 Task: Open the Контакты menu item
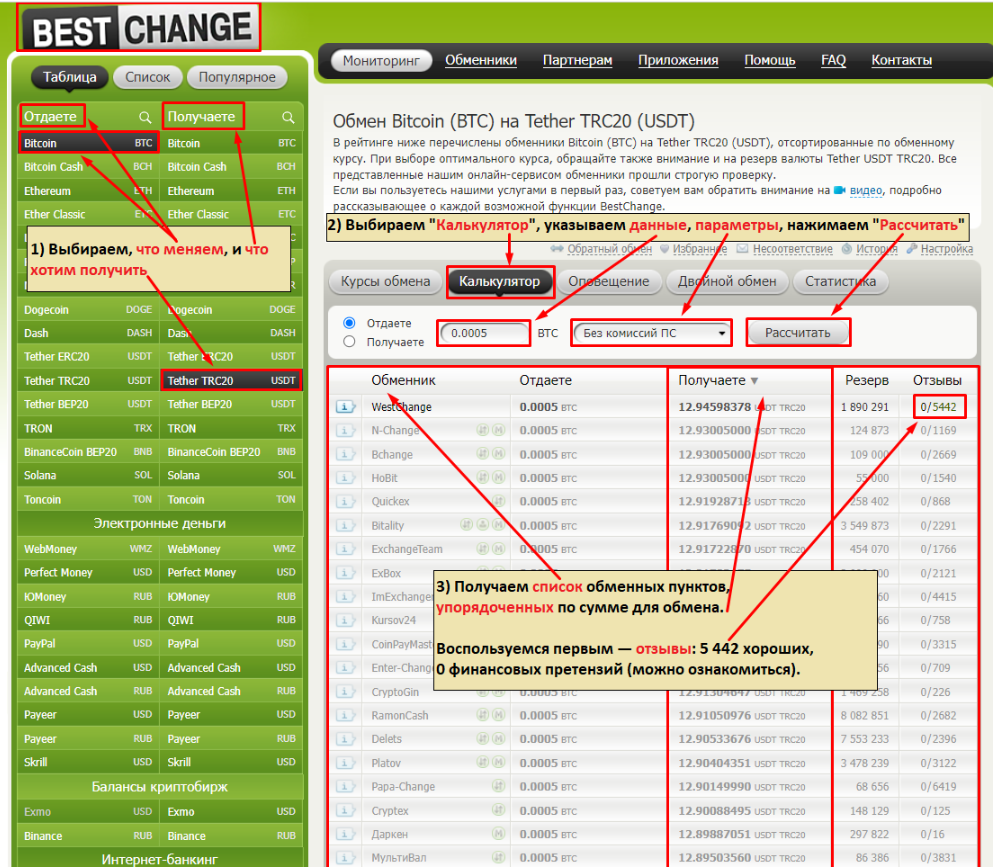coord(901,60)
